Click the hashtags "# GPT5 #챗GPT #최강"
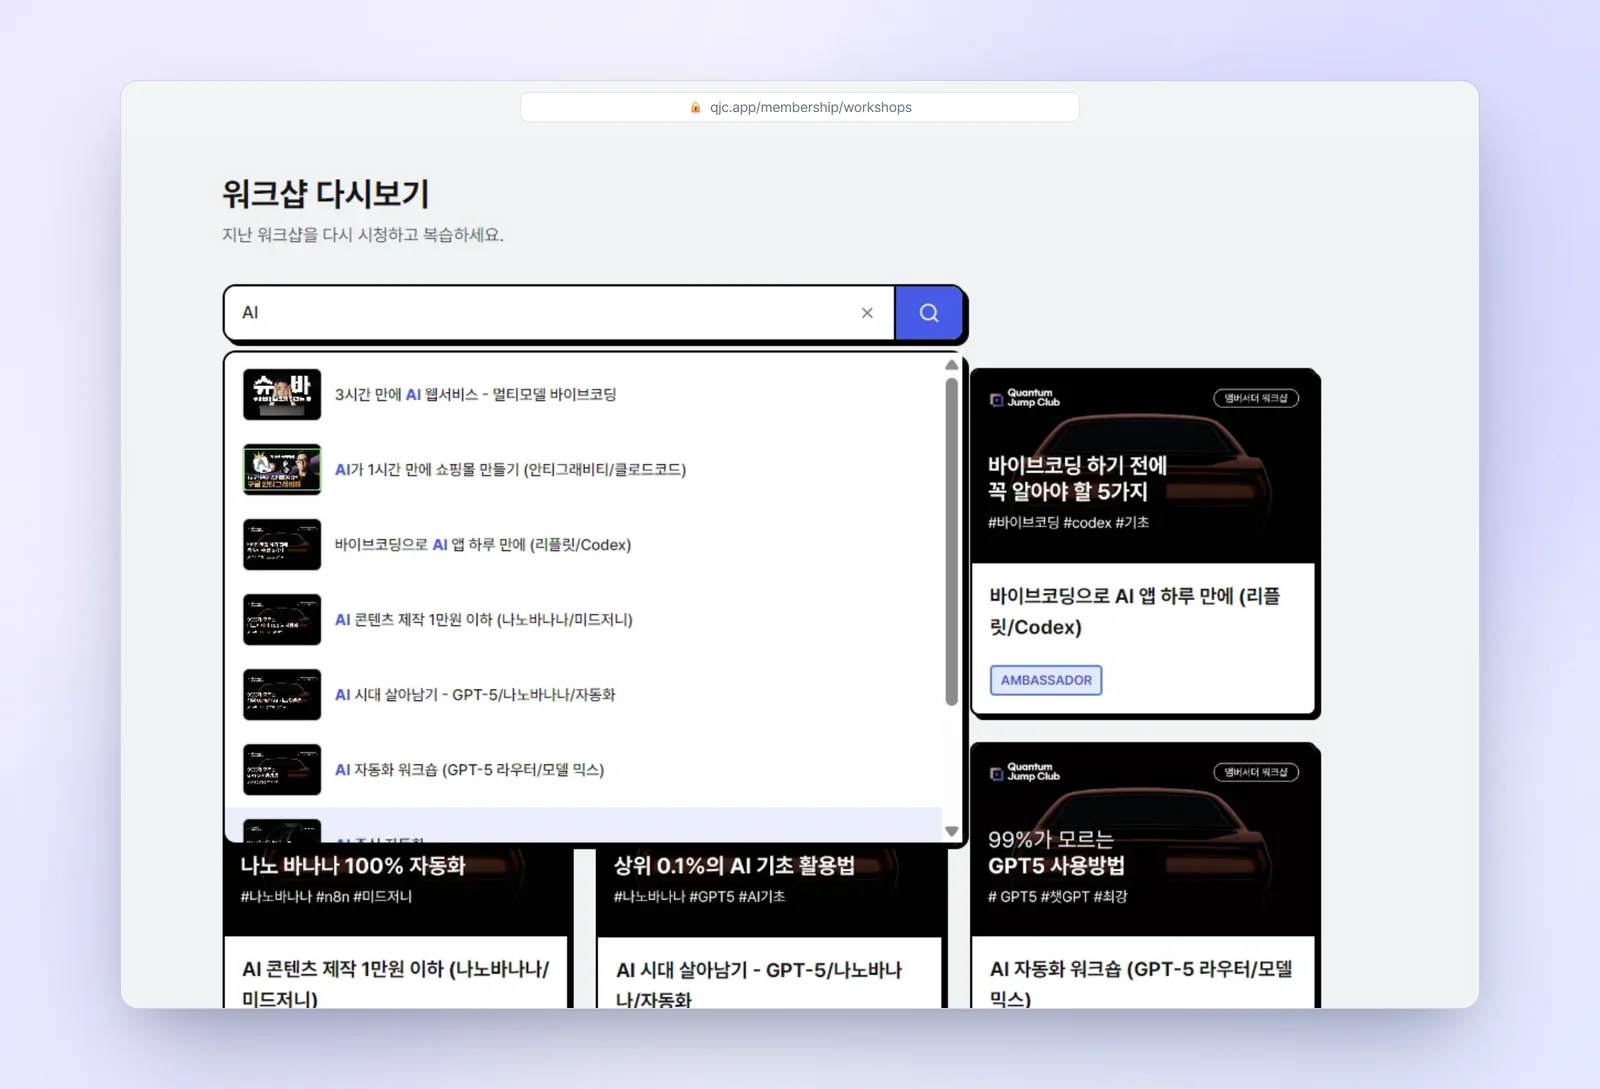 [x=1057, y=896]
